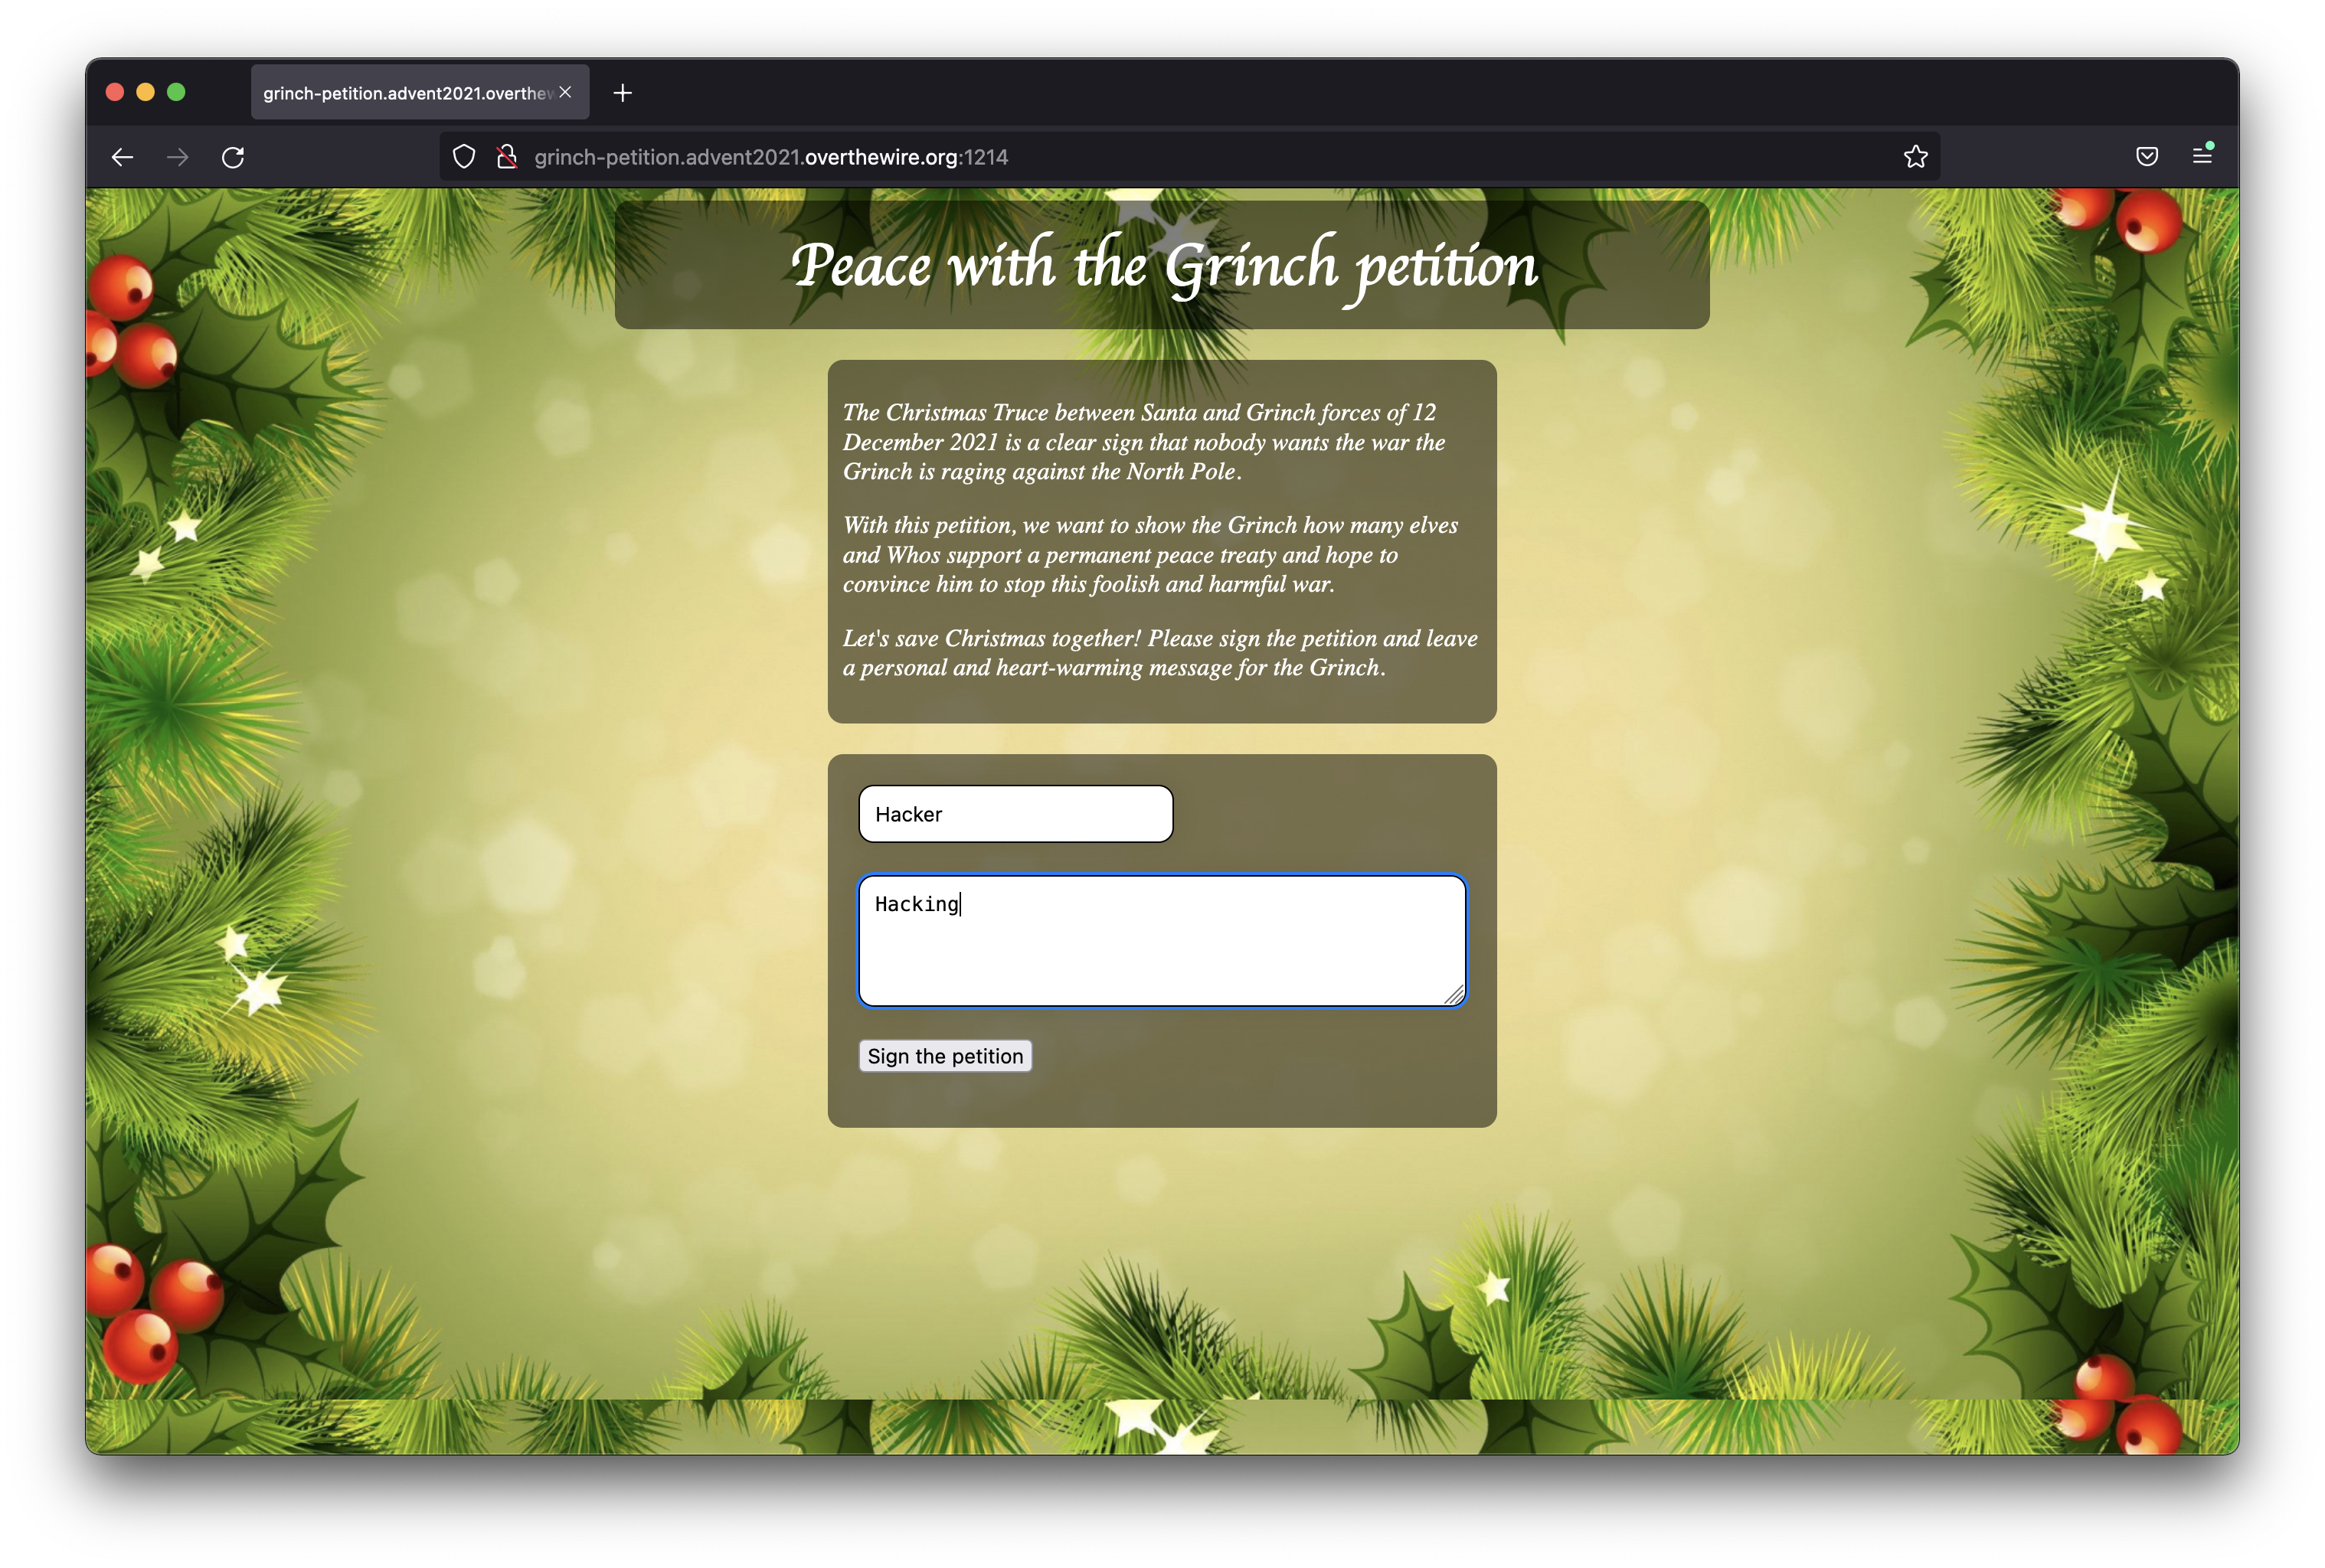Bookmark this page with the star
This screenshot has width=2325, height=1568.
coord(1915,157)
